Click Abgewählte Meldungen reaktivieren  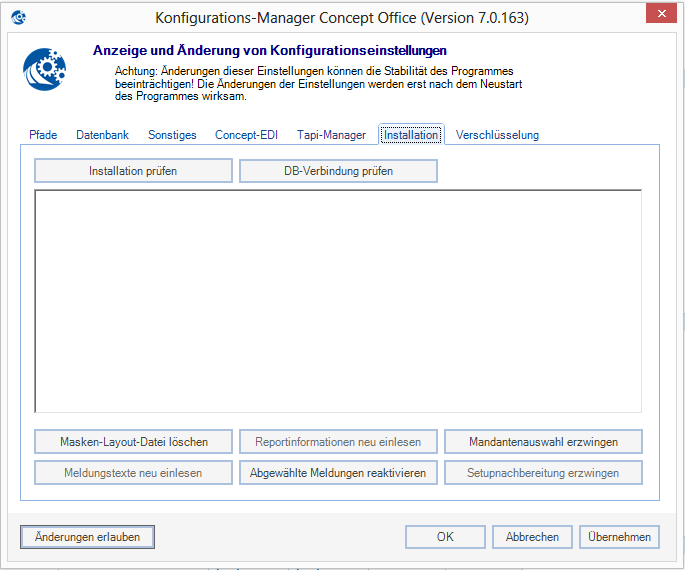tap(338, 473)
